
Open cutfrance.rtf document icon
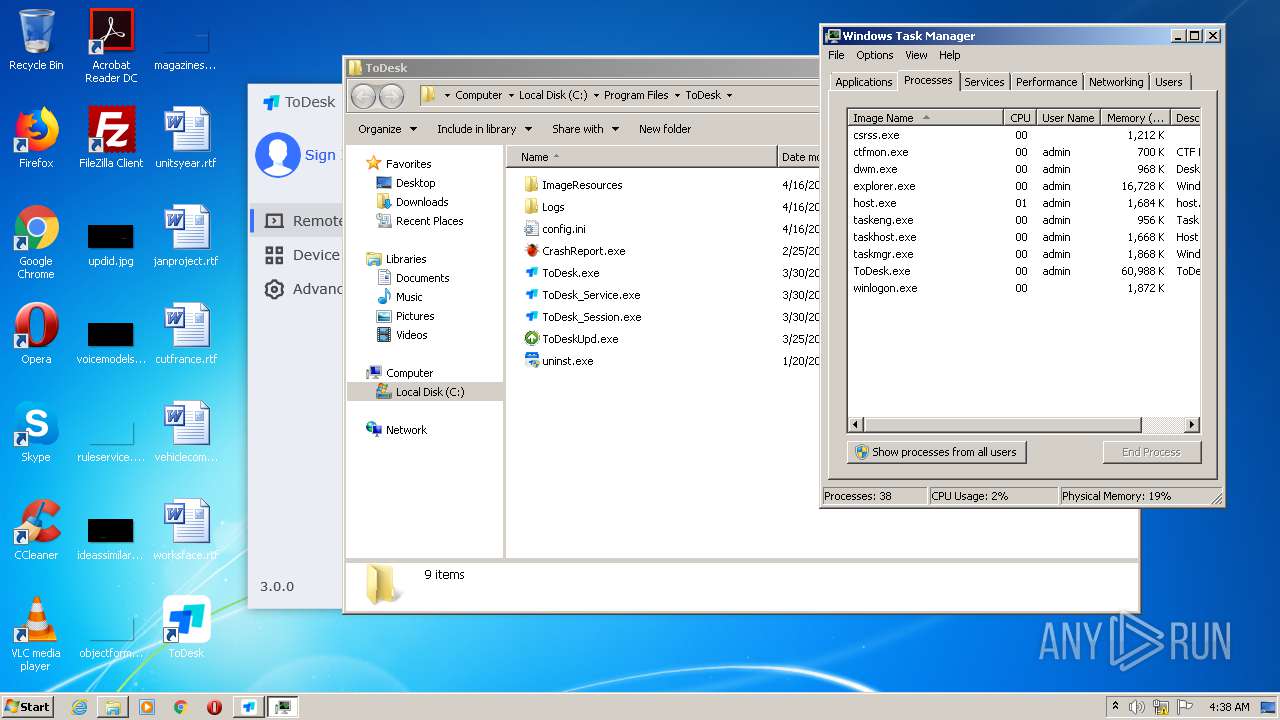coord(186,333)
